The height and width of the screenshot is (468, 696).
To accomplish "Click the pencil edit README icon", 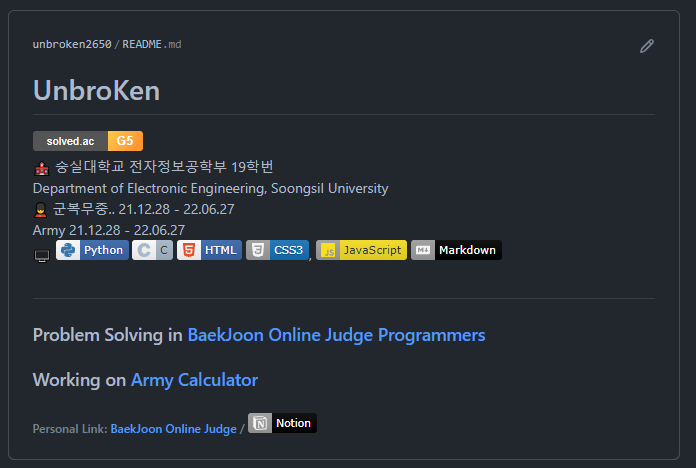I will click(x=647, y=46).
